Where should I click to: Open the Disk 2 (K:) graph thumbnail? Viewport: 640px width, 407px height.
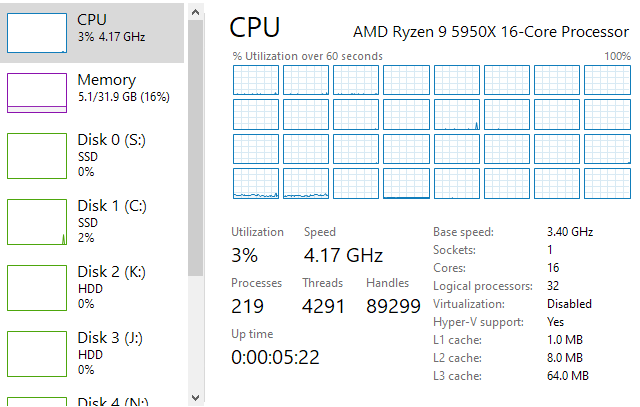pyautogui.click(x=36, y=287)
